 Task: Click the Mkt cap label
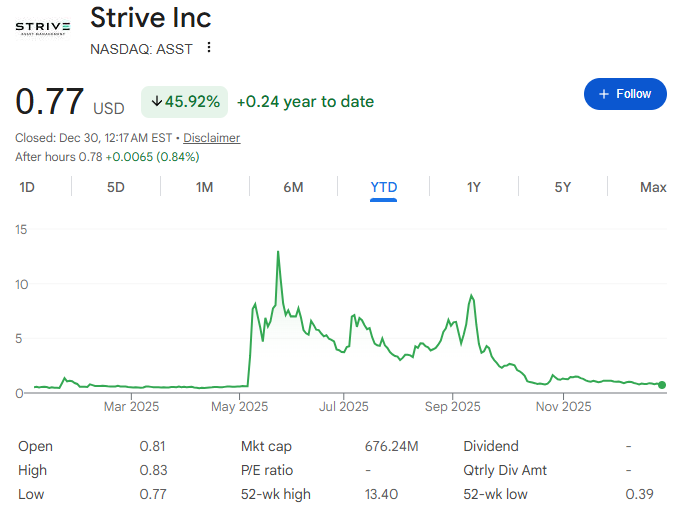click(x=266, y=446)
